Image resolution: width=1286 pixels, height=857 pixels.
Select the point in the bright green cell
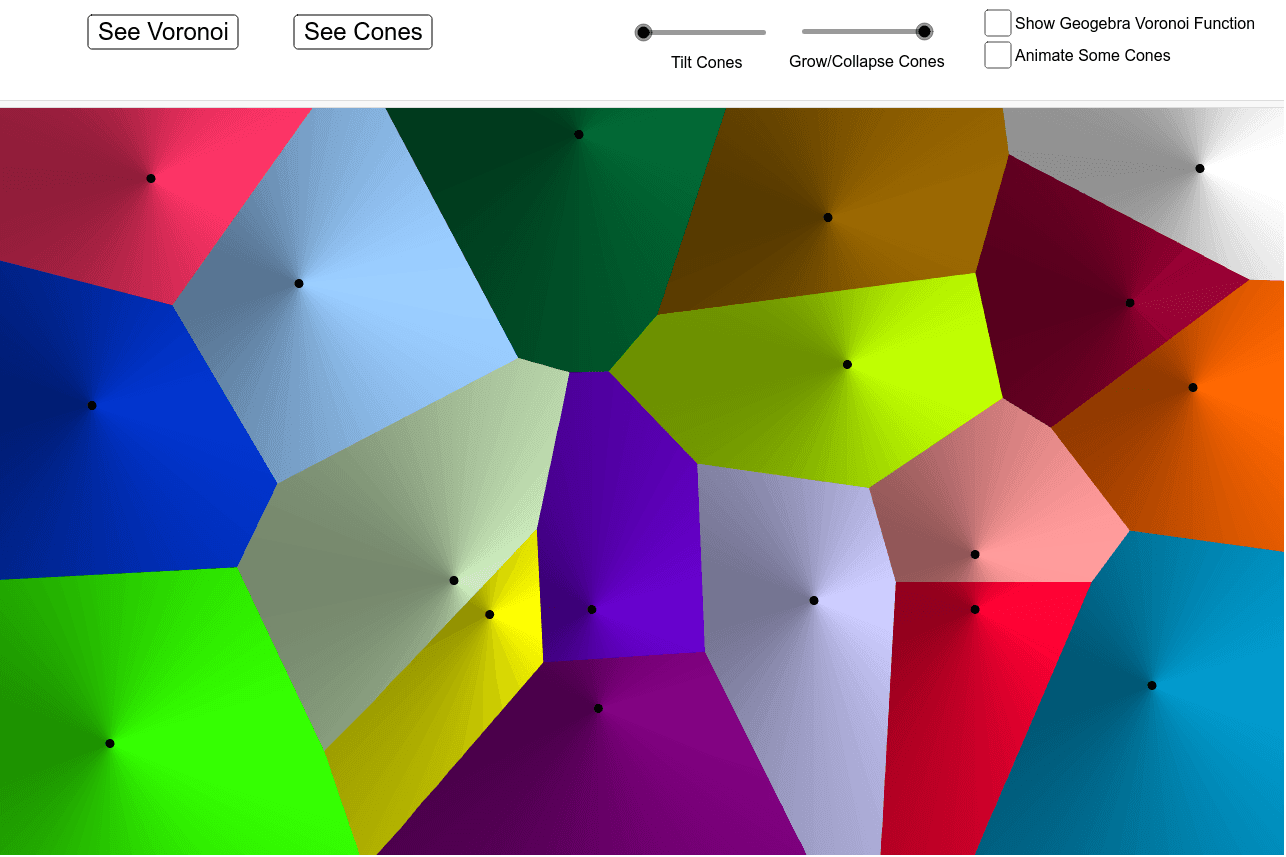coord(110,744)
